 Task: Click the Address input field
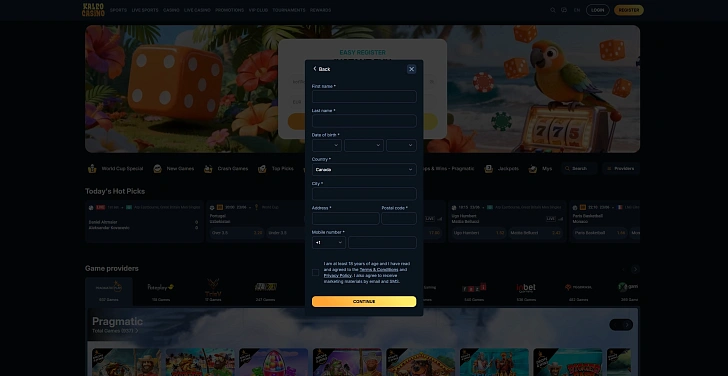345,218
